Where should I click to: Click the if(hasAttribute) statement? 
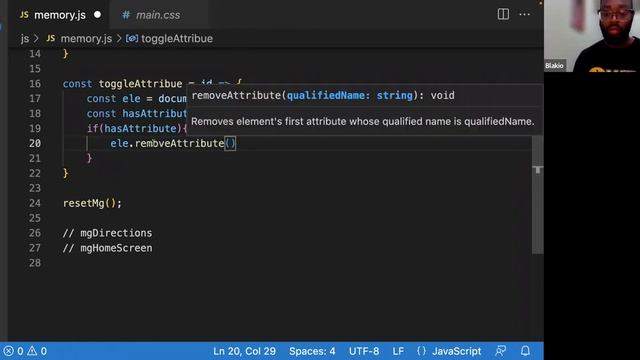pos(137,129)
